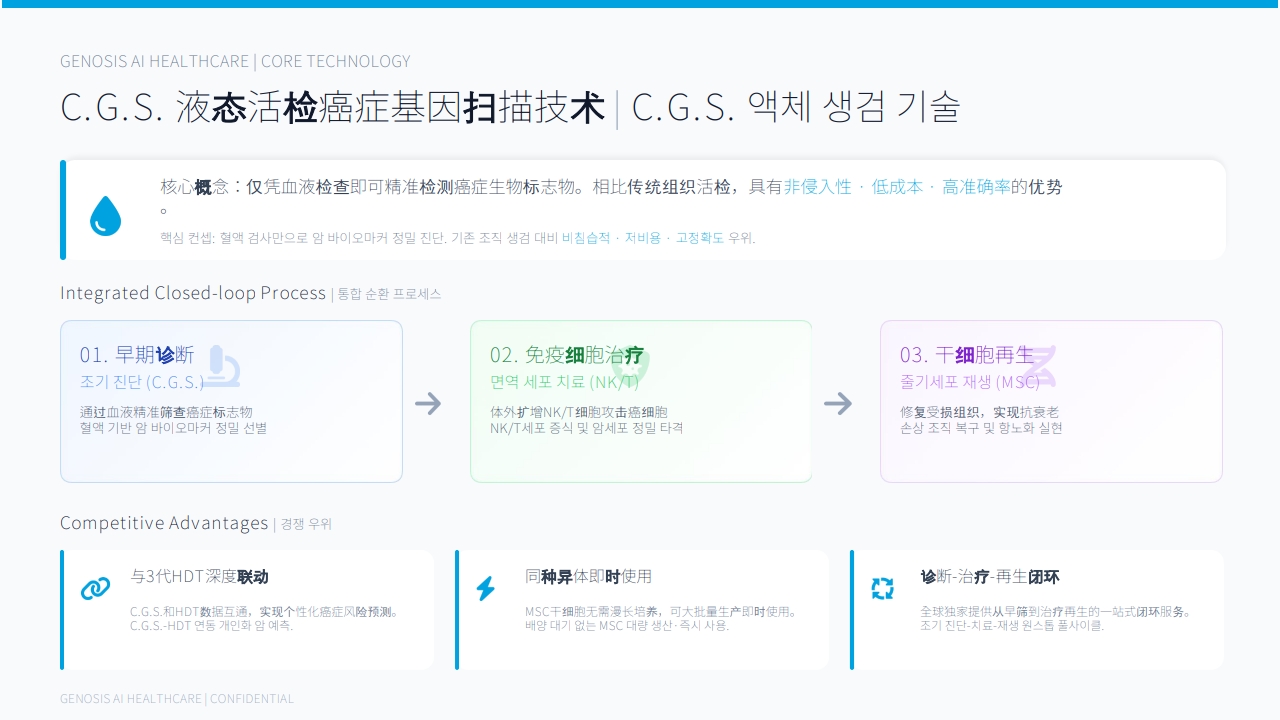
Task: Click the lightning bolt icon
Action: click(x=486, y=589)
